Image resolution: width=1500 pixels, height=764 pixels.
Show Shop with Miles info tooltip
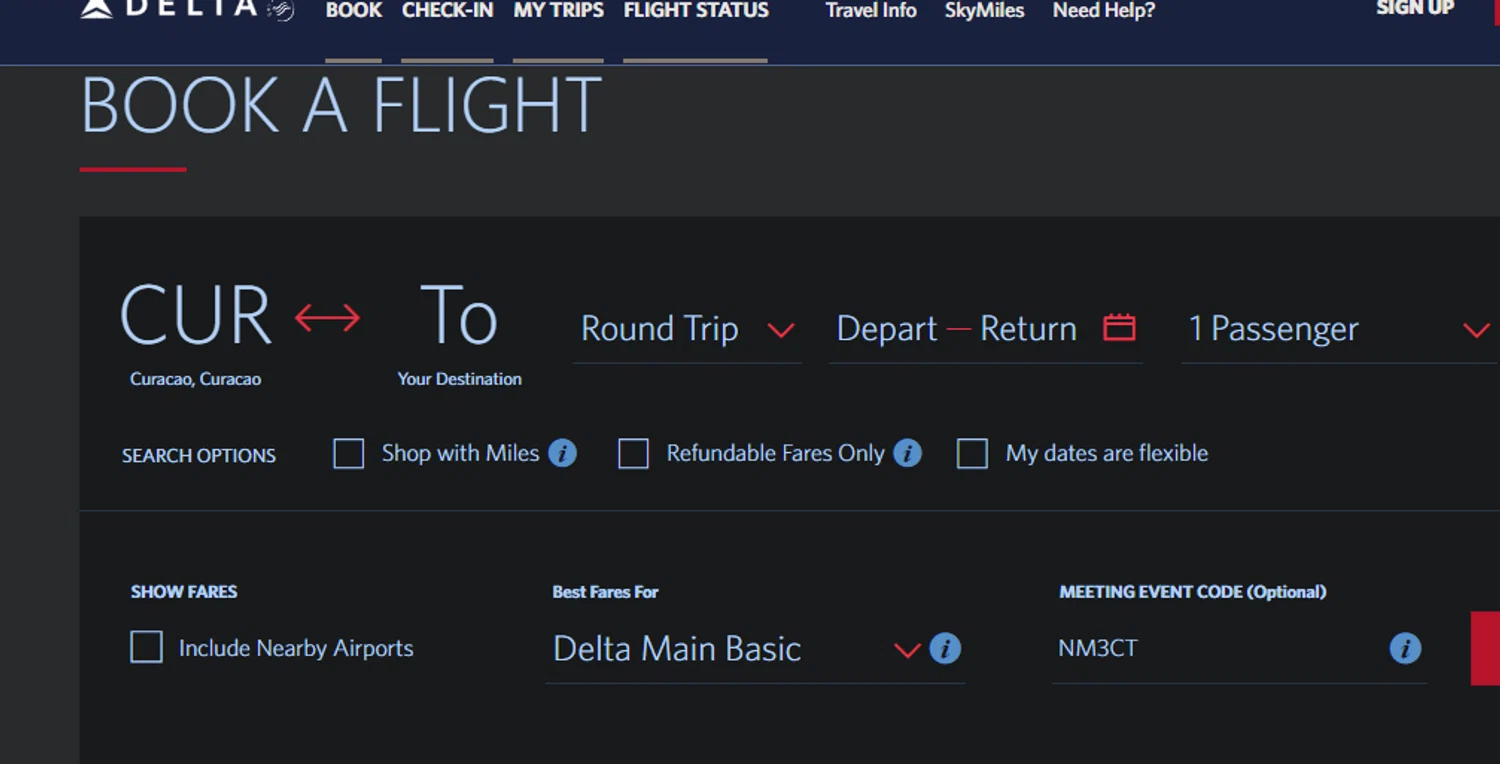562,454
